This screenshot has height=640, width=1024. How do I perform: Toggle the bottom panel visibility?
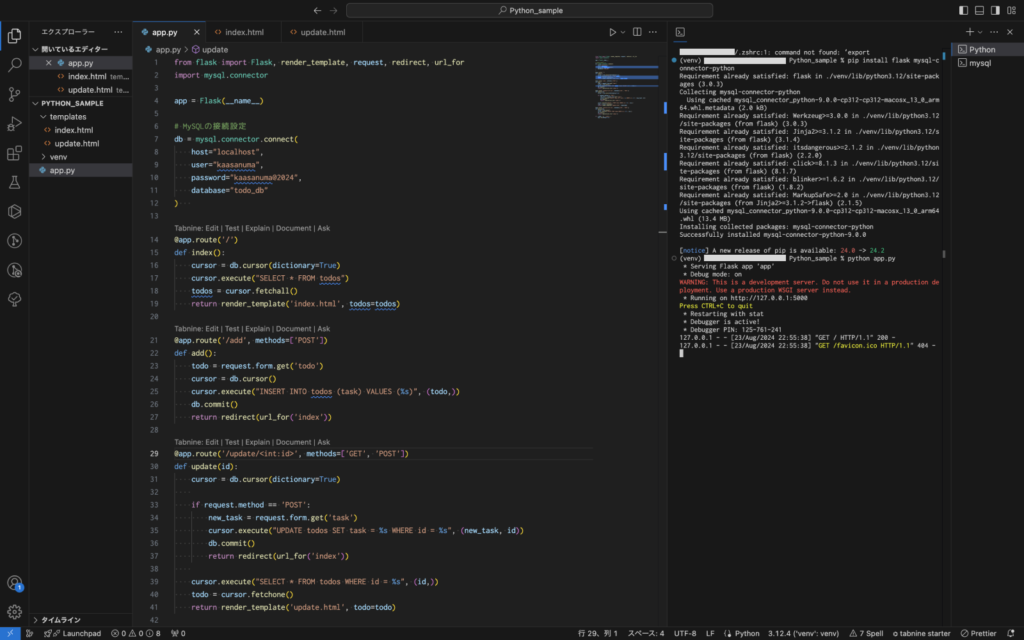coord(979,10)
